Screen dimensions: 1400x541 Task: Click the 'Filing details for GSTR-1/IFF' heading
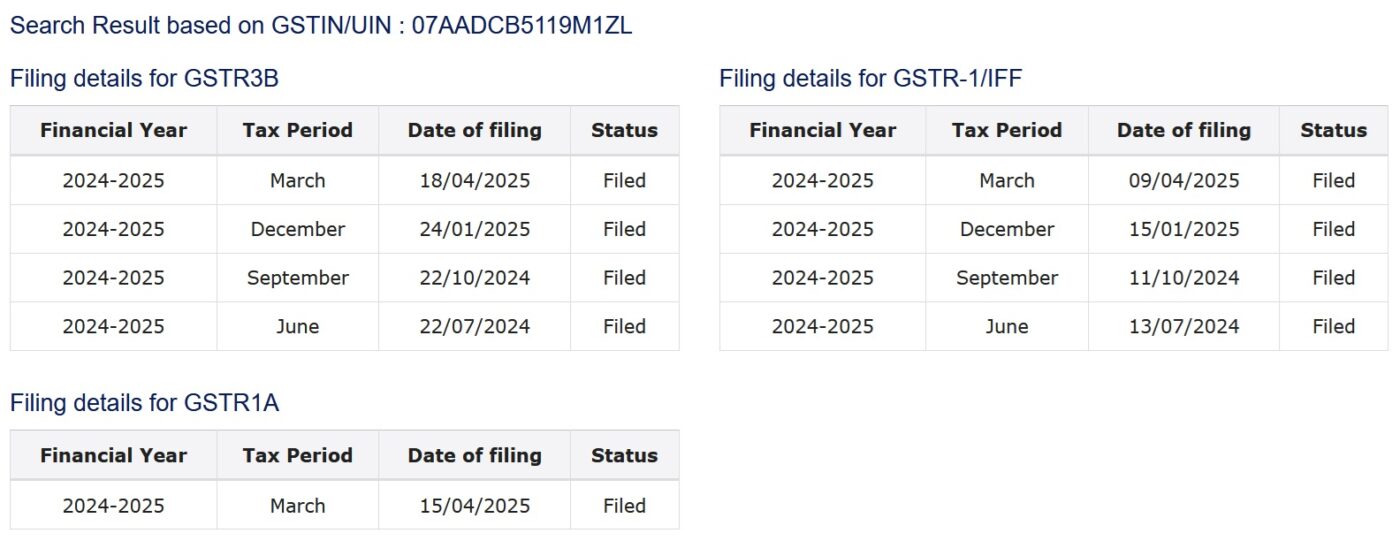870,79
